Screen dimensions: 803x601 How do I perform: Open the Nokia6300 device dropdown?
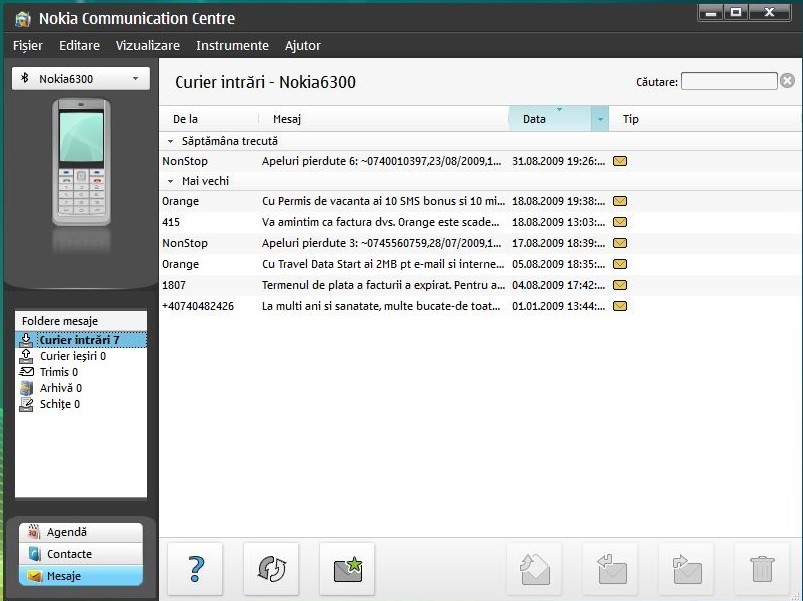[x=81, y=79]
